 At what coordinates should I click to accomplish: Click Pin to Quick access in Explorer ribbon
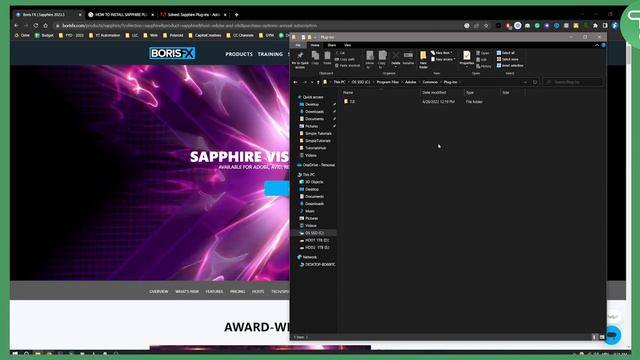click(x=300, y=59)
